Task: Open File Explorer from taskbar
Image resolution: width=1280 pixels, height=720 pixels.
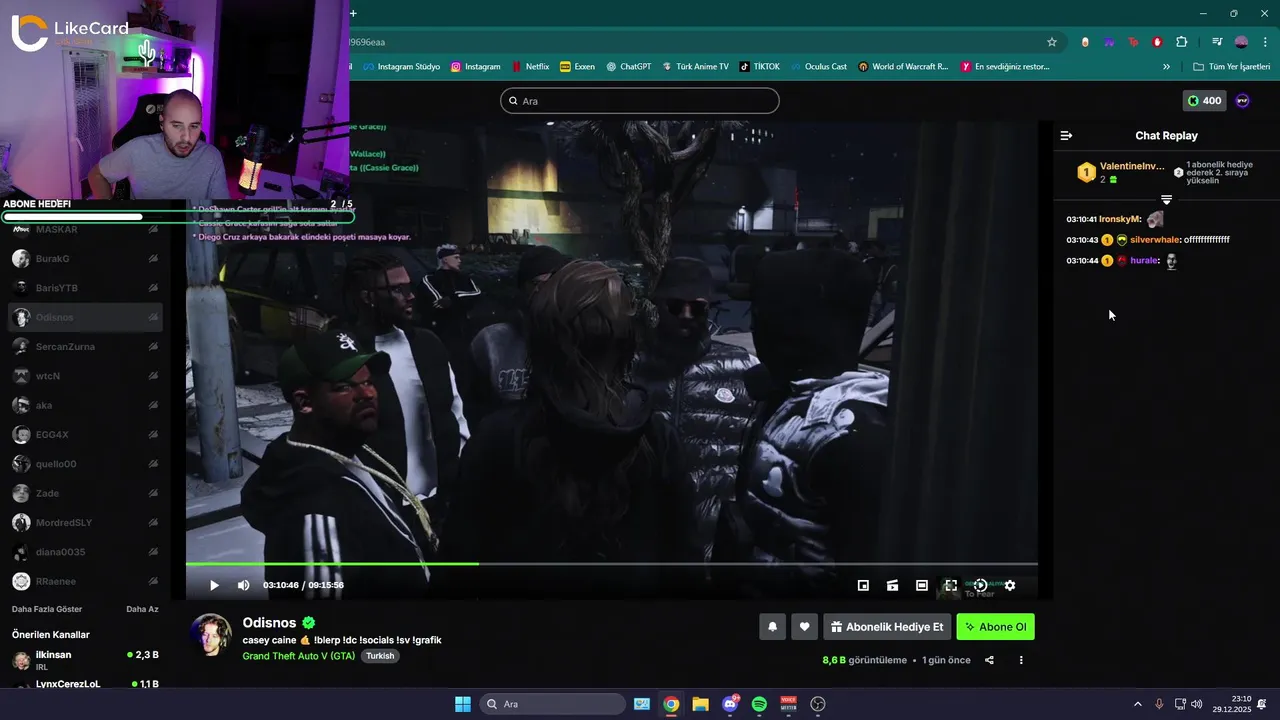Action: pyautogui.click(x=700, y=704)
